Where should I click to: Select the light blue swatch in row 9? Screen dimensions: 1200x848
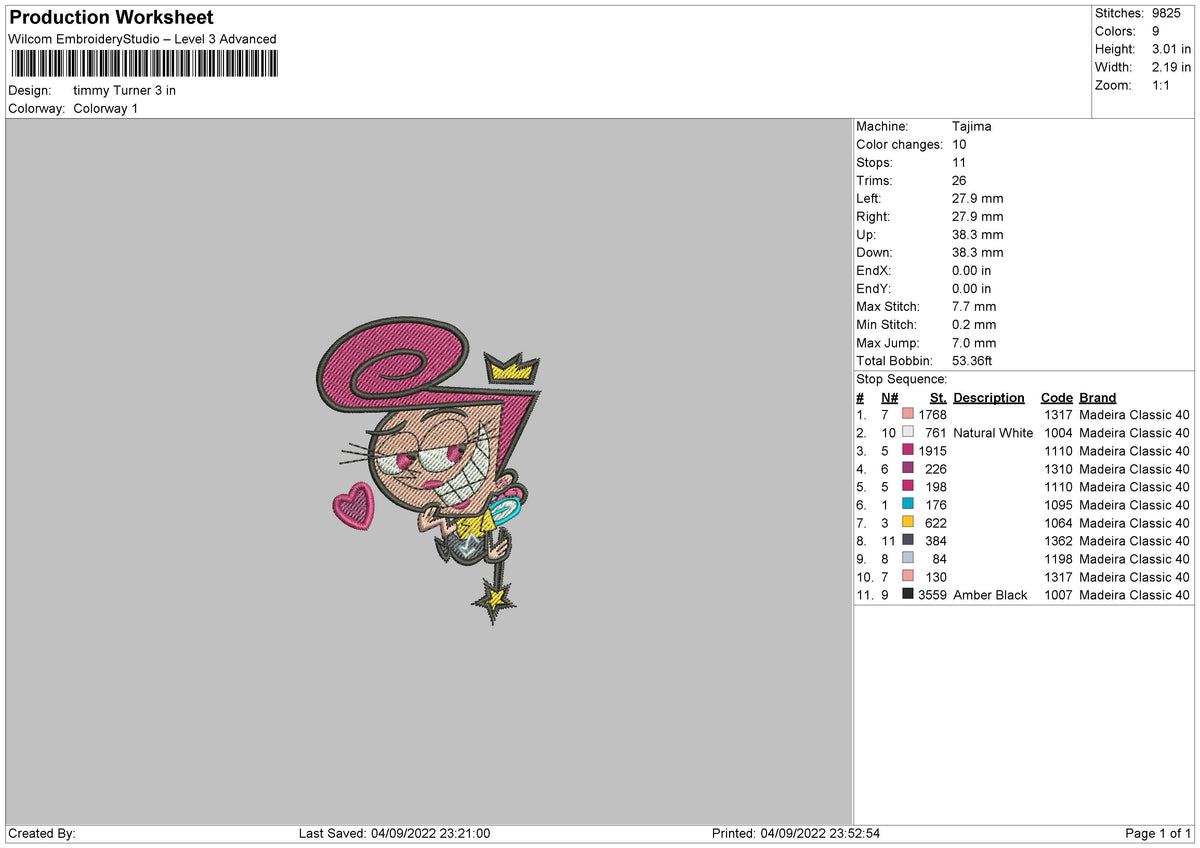pyautogui.click(x=908, y=559)
